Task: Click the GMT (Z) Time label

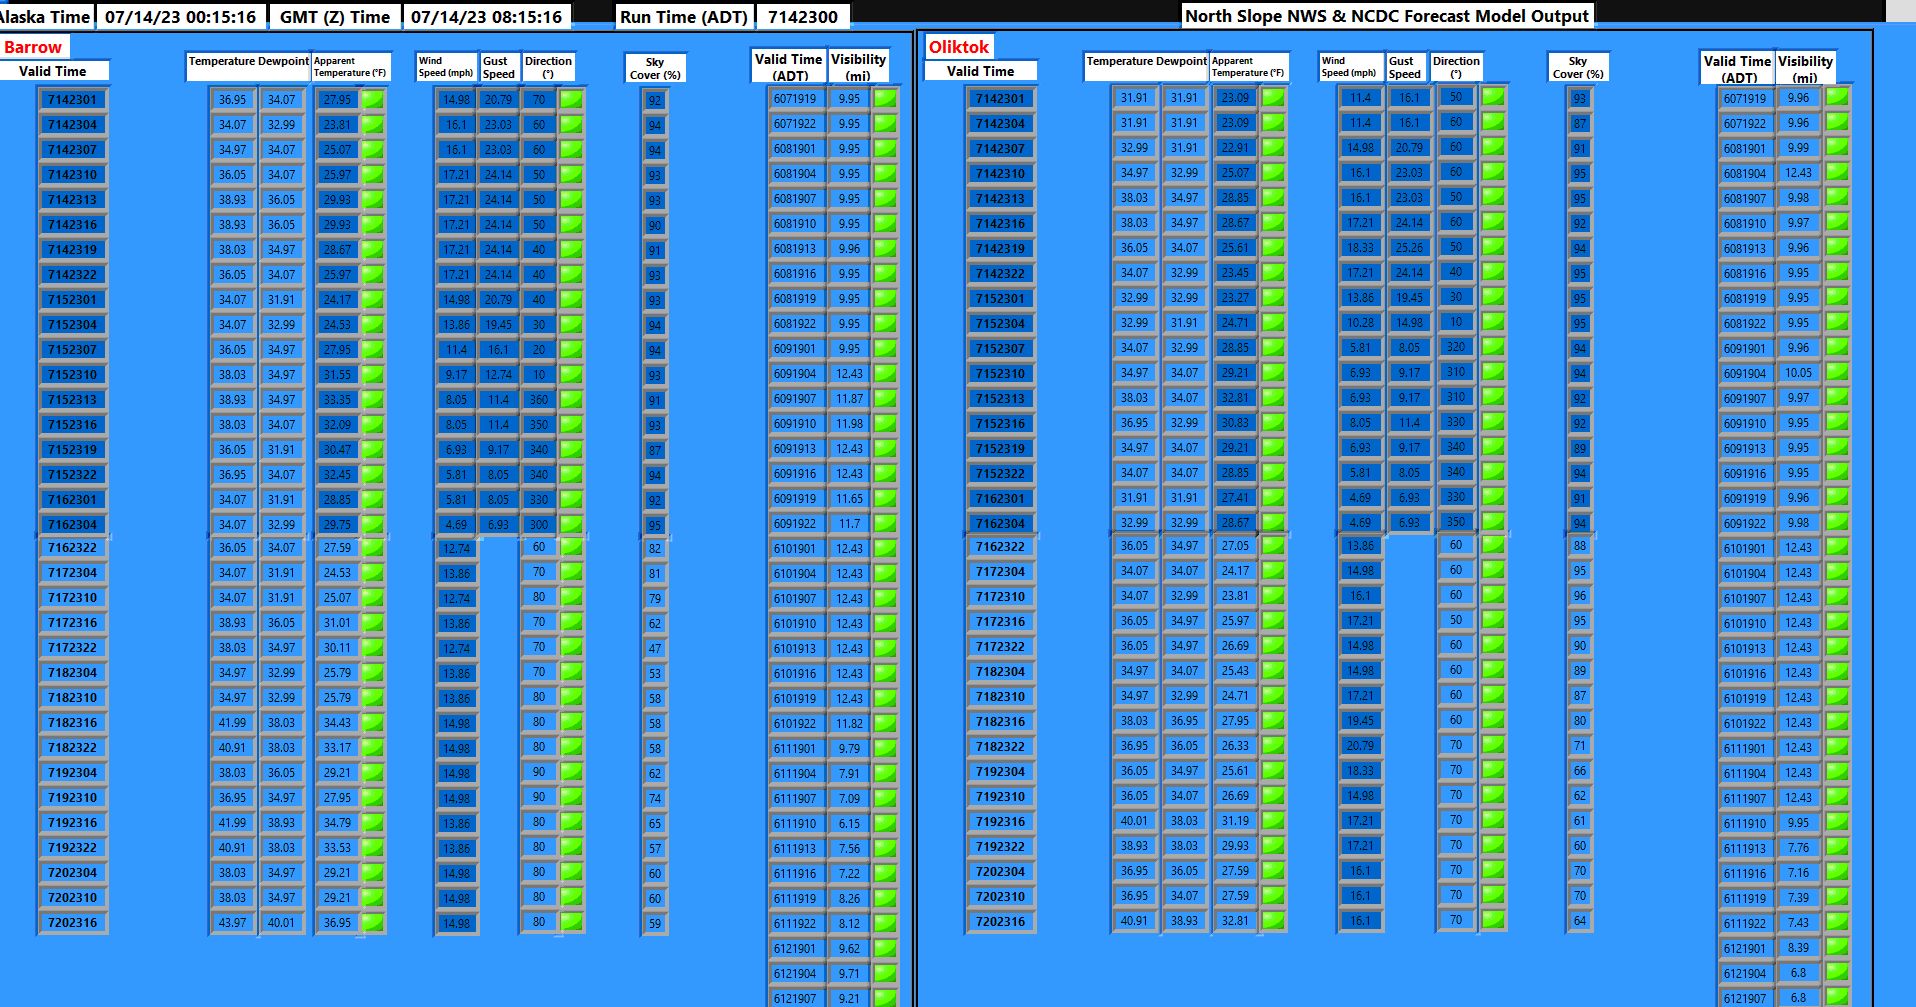Action: coord(335,16)
